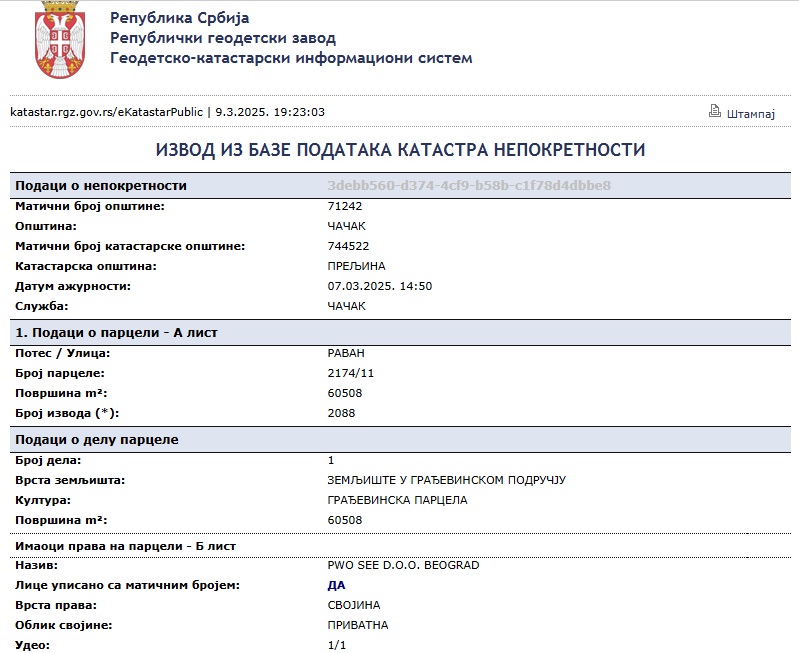Click the printer icon beside Штампај
Image resolution: width=799 pixels, height=653 pixels.
714,111
